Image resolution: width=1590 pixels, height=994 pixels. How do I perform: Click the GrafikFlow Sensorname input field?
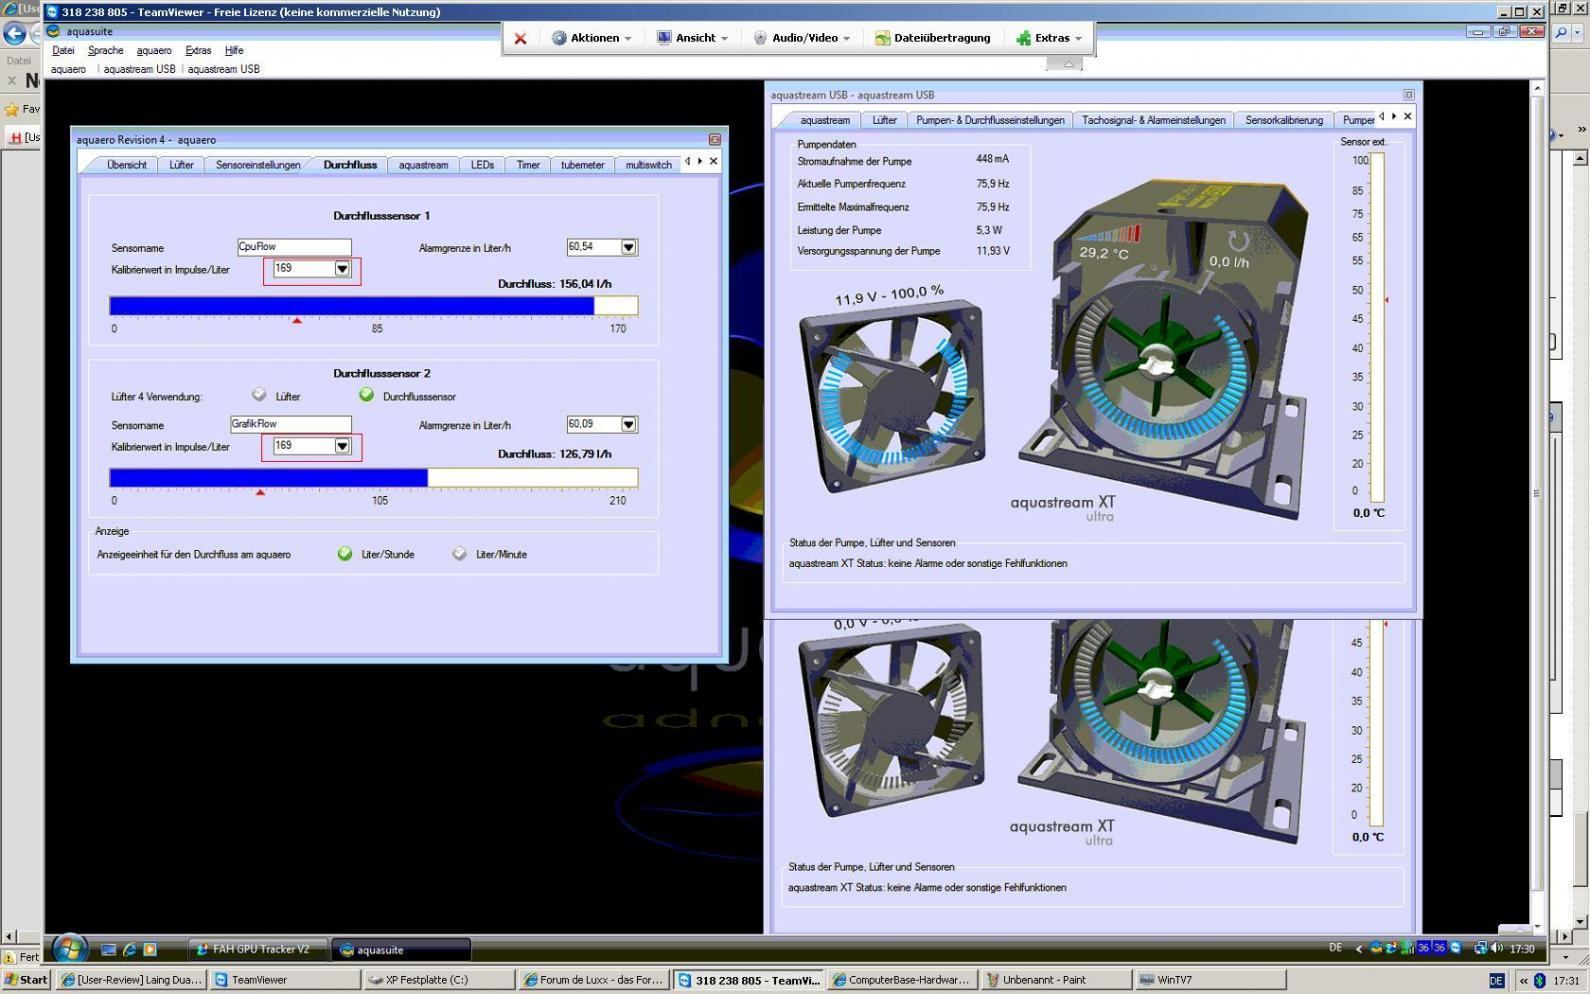[x=290, y=424]
